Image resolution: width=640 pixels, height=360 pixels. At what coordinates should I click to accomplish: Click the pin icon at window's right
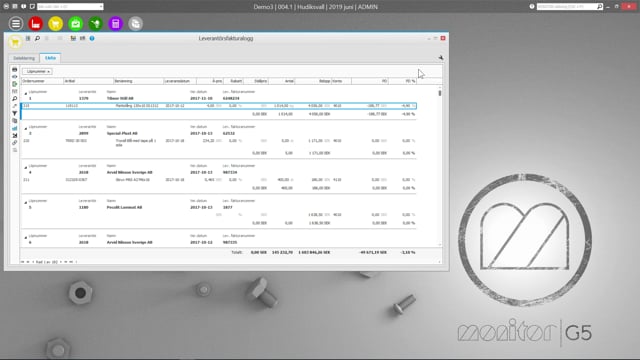coord(441,58)
